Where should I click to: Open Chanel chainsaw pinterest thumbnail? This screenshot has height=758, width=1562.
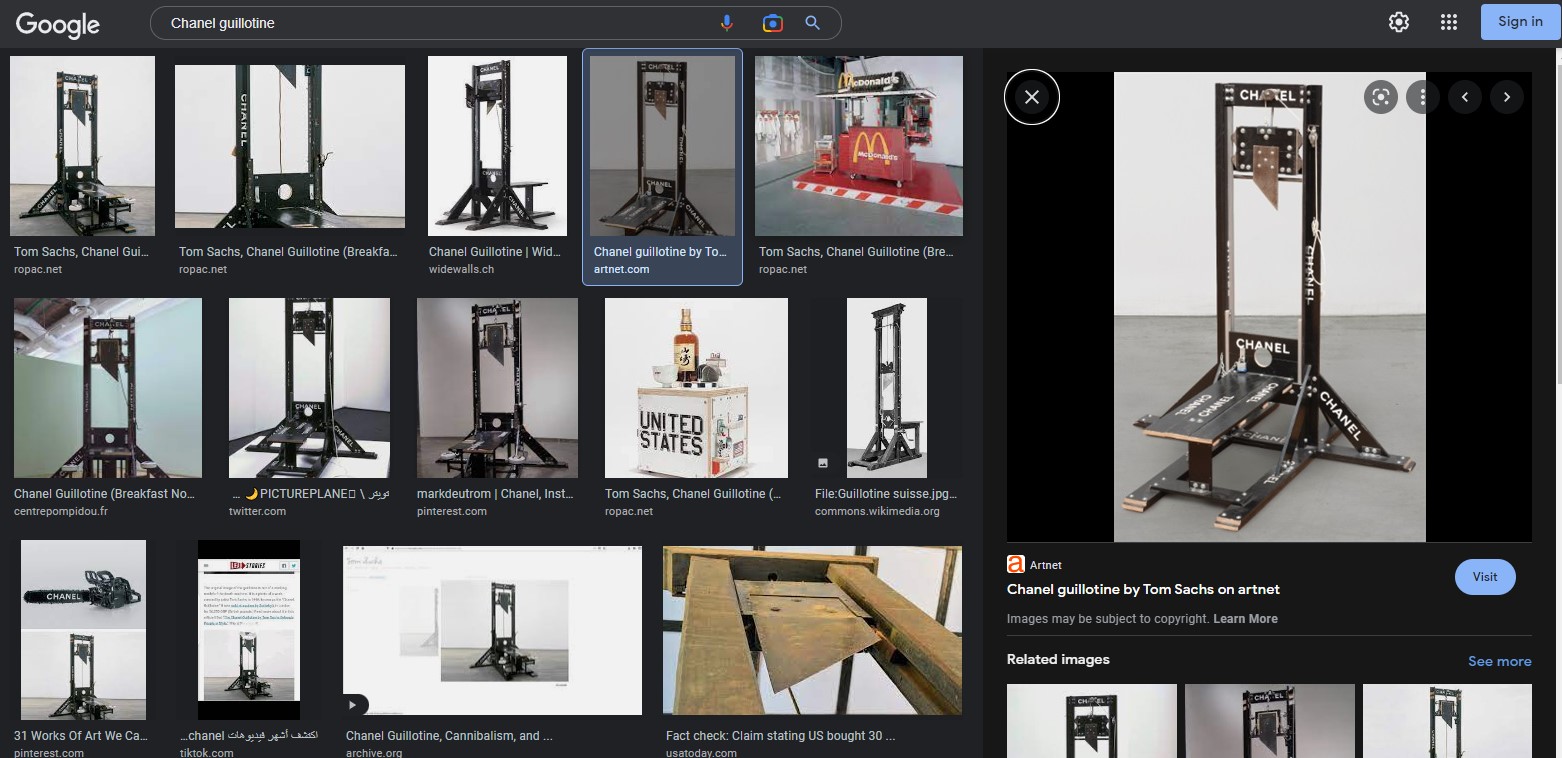(x=83, y=630)
